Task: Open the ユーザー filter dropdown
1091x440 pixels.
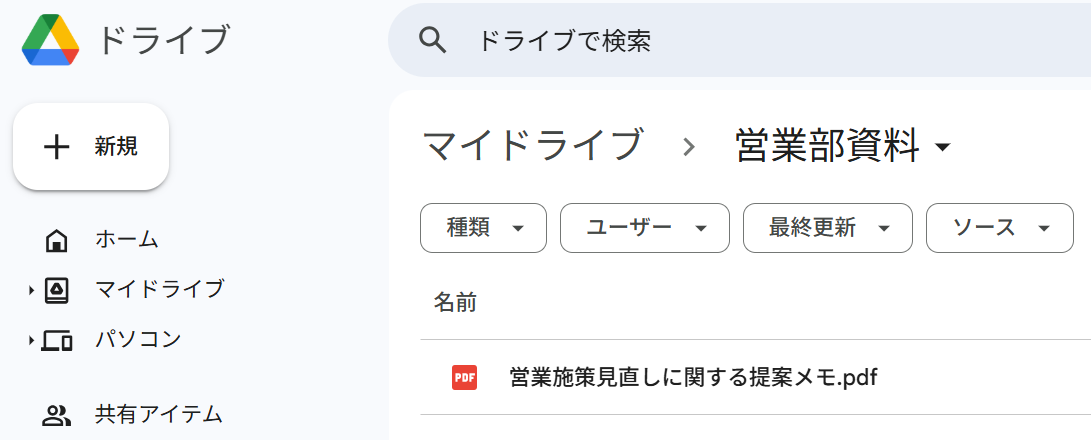Action: pos(644,228)
